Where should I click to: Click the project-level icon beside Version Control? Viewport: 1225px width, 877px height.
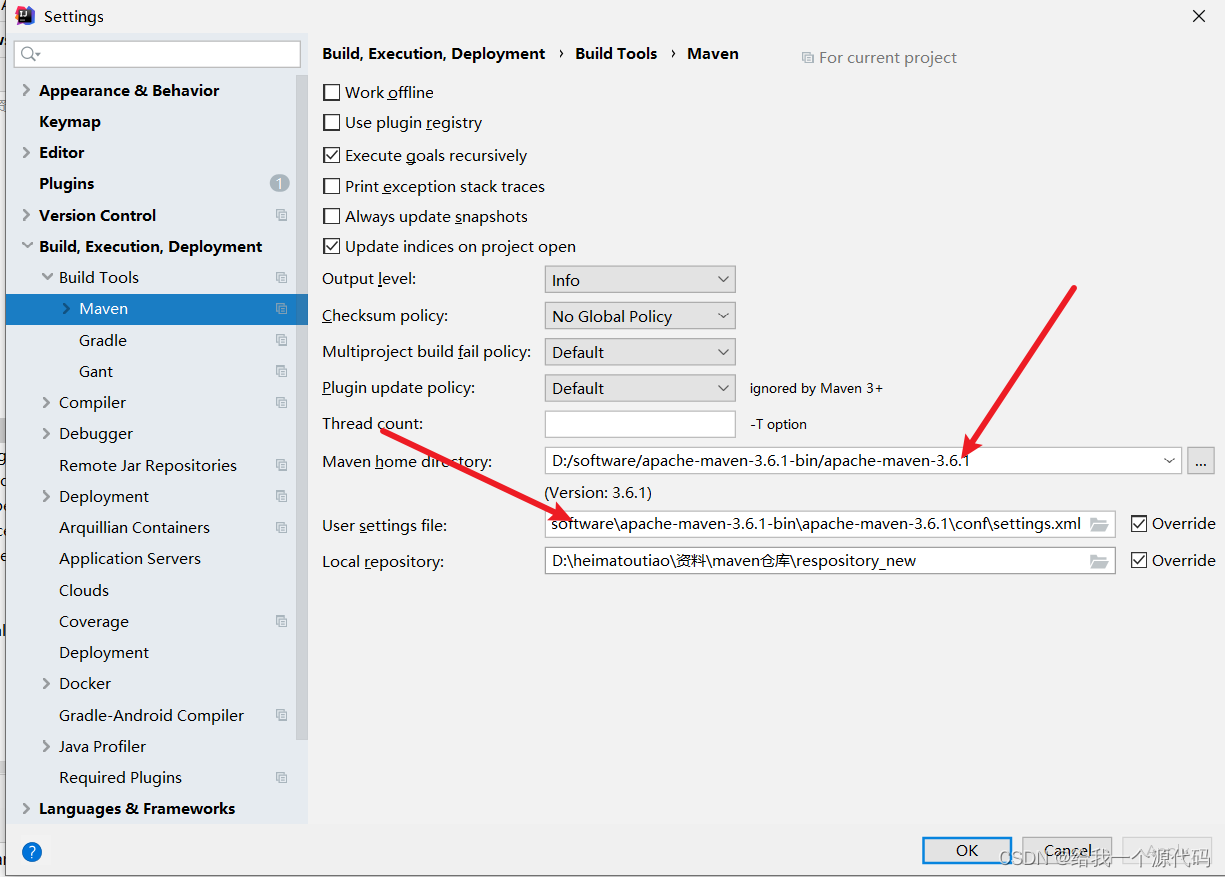pos(282,215)
